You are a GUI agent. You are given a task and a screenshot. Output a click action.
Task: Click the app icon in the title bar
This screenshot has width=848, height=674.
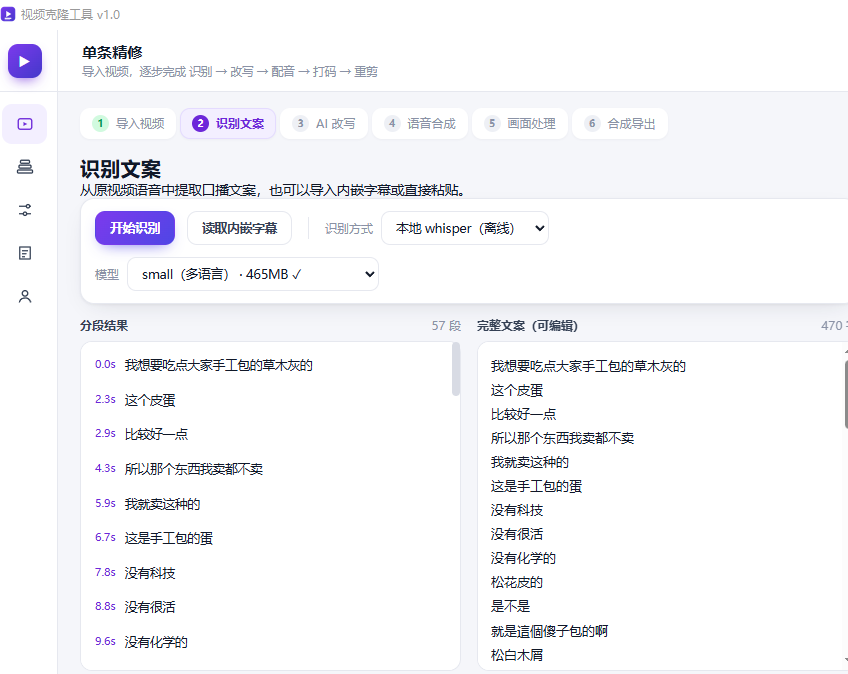click(x=8, y=14)
